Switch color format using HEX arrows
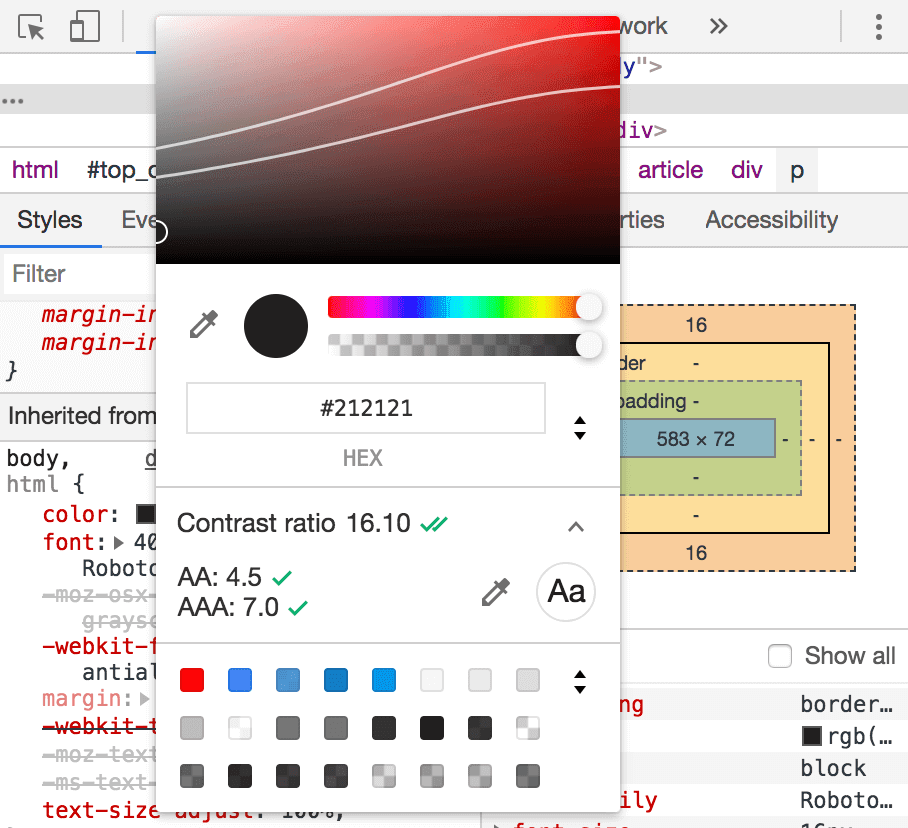The width and height of the screenshot is (908, 828). click(579, 428)
